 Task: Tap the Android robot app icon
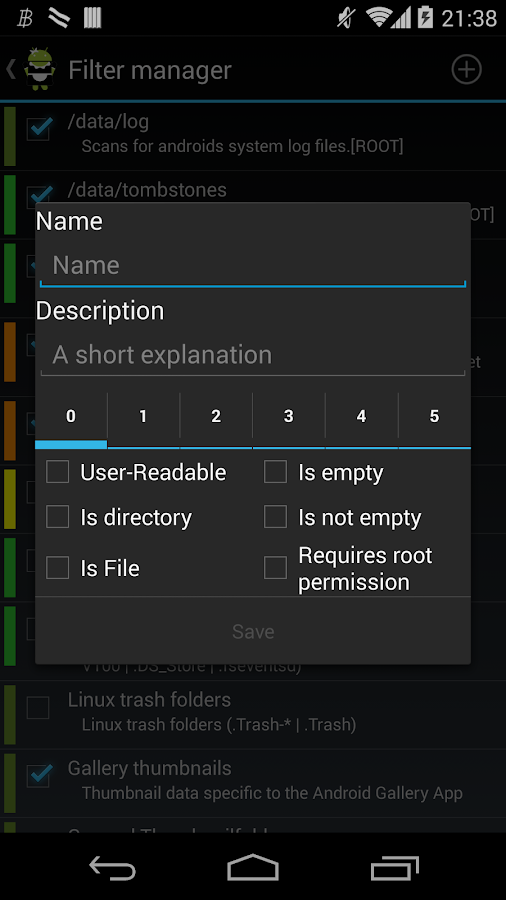(40, 69)
